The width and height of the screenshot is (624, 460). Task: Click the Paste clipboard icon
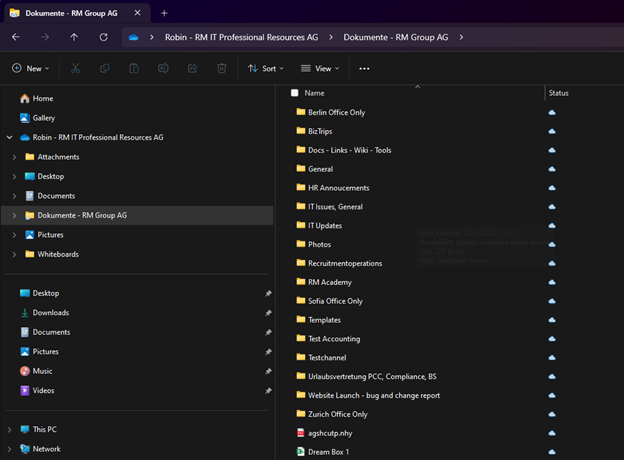(133, 69)
